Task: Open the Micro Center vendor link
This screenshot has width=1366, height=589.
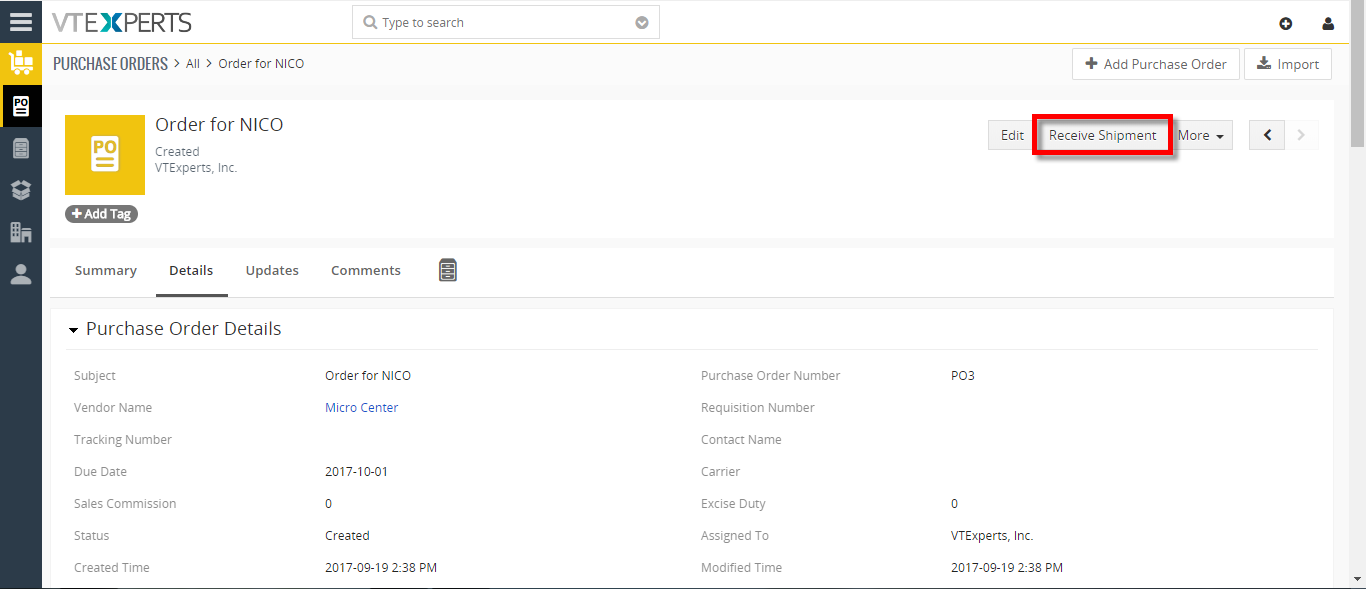Action: pyautogui.click(x=362, y=407)
